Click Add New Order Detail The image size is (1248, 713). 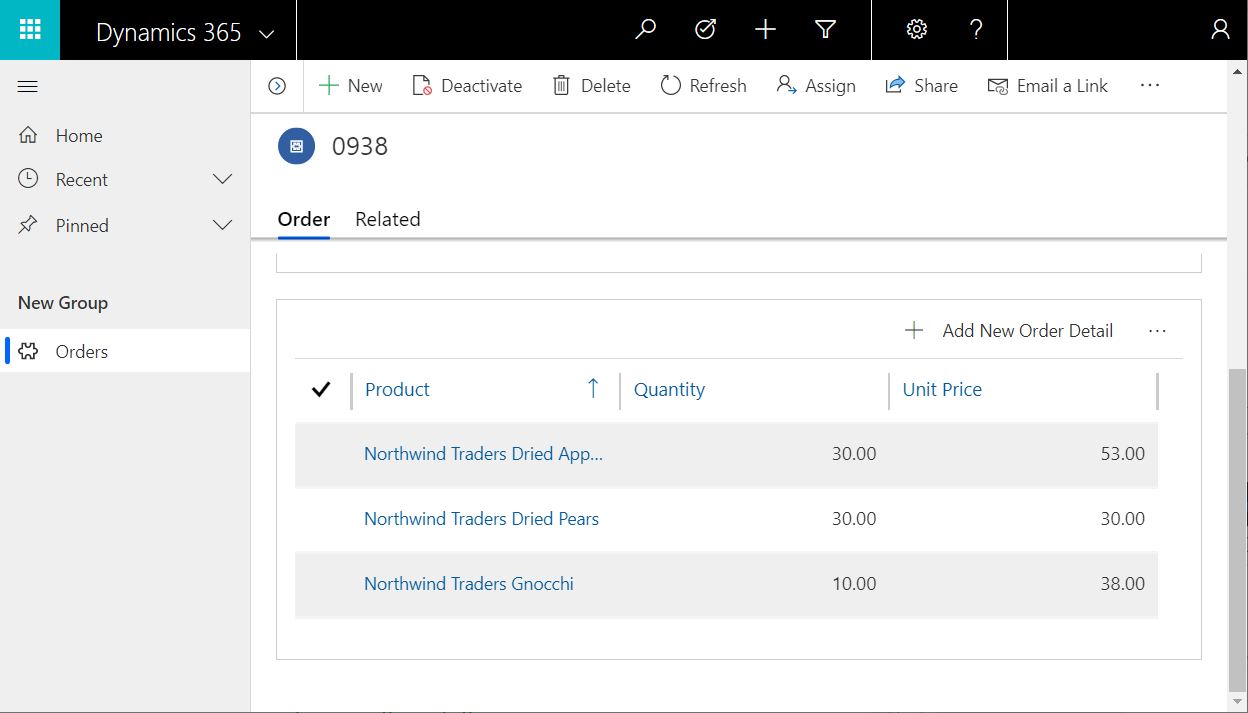coord(1009,330)
